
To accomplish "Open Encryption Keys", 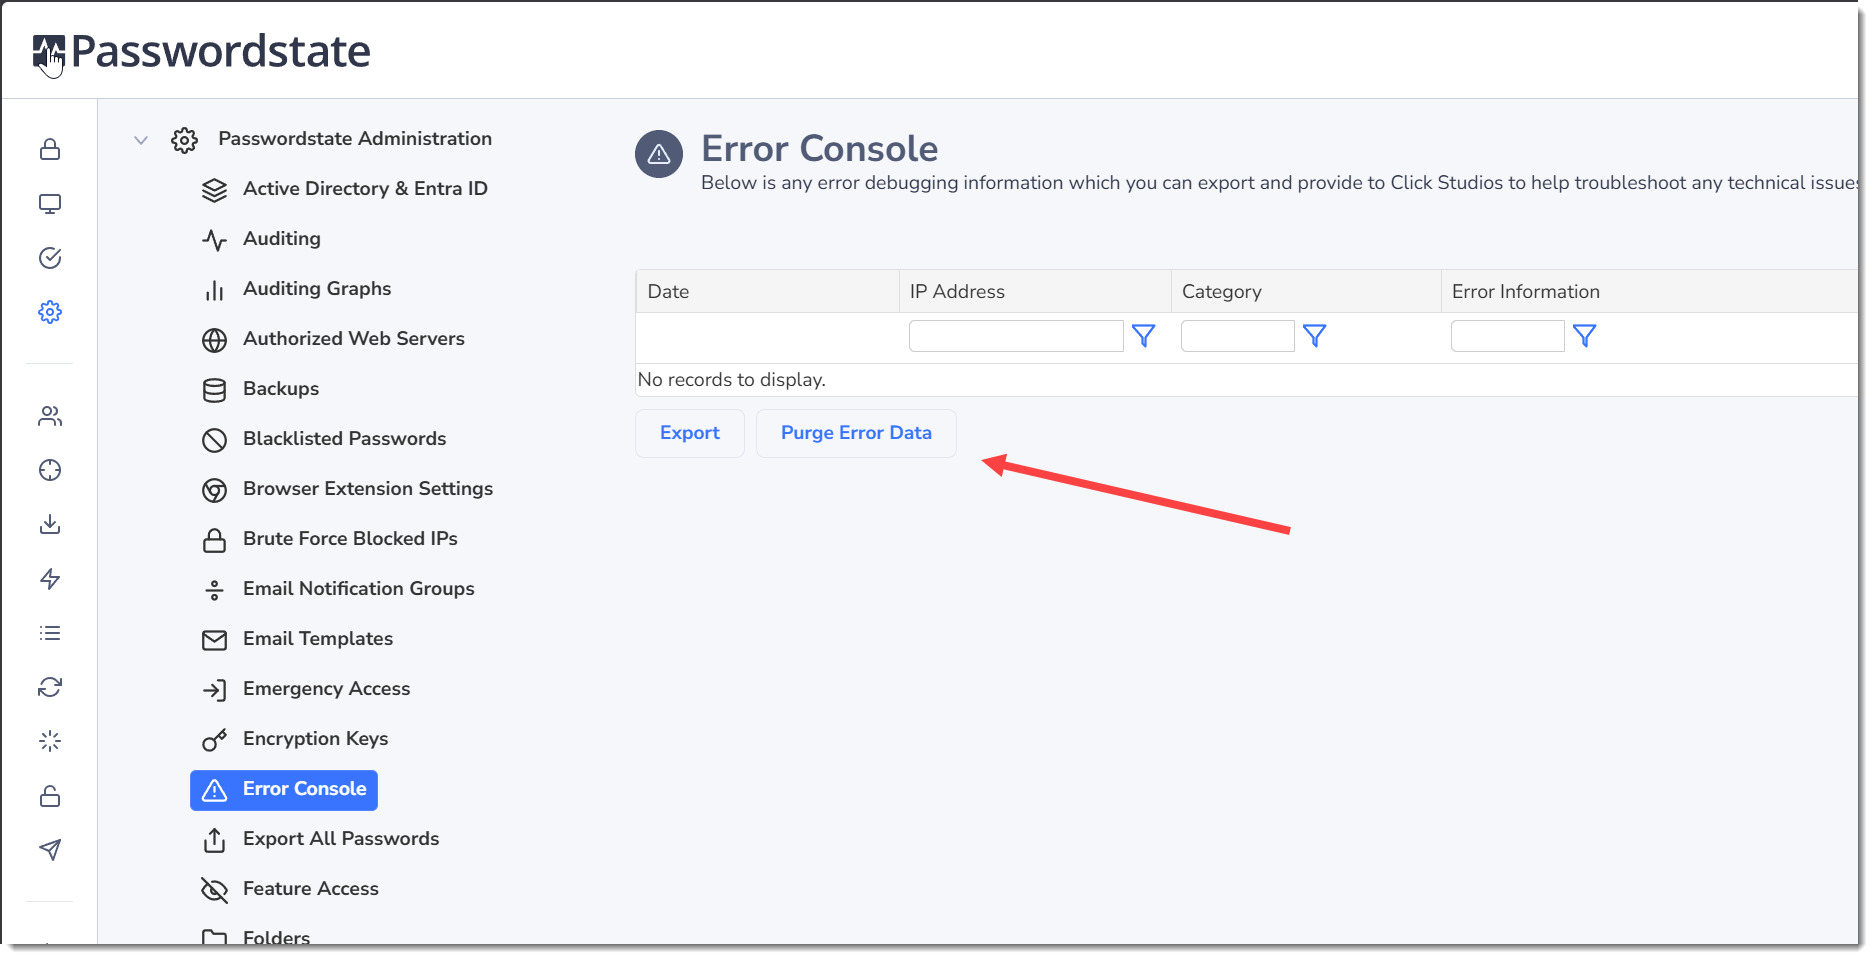I will click(x=316, y=739).
